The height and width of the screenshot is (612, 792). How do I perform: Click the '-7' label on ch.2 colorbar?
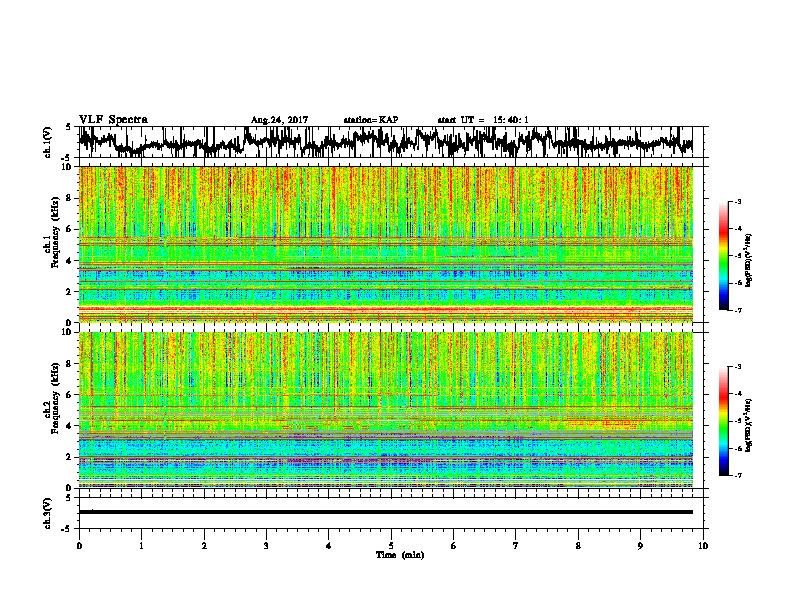[x=737, y=476]
